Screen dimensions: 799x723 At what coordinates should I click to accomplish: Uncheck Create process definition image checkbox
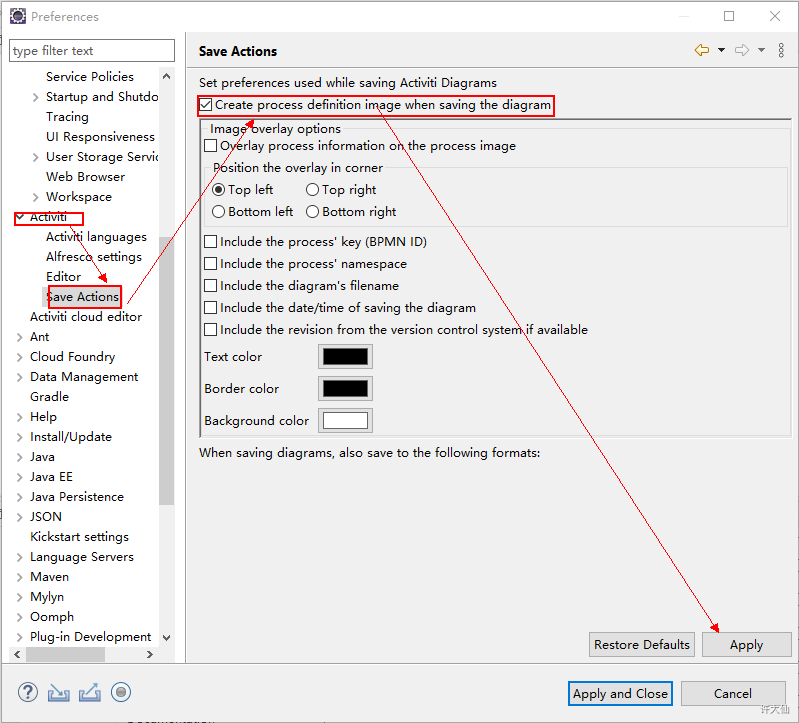206,105
